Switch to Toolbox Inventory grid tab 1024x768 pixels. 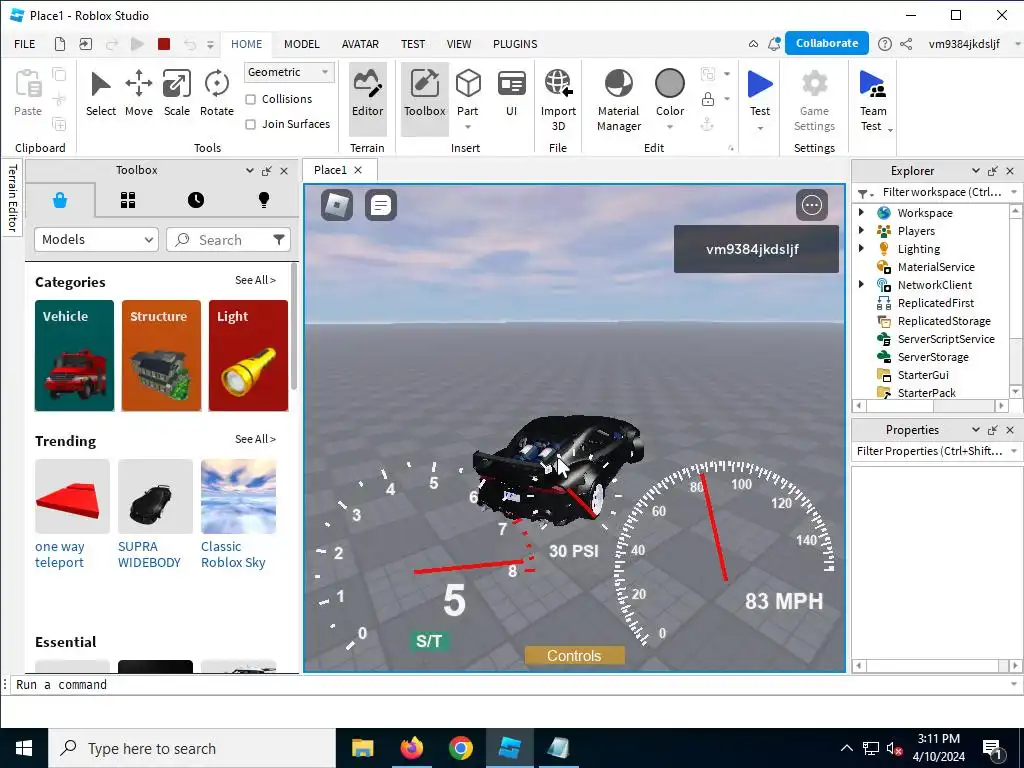coord(128,200)
